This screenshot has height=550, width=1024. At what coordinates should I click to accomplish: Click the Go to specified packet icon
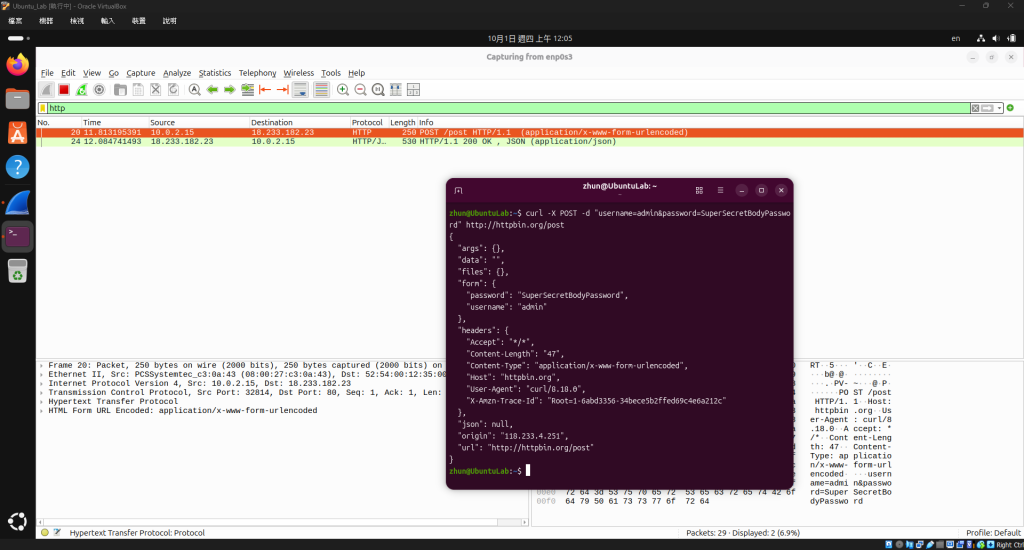click(x=248, y=89)
